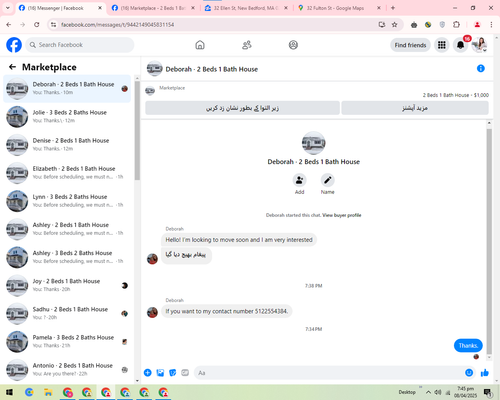
Task: Open the Denise - 2 Beds 1 Bath House chat
Action: [x=67, y=144]
